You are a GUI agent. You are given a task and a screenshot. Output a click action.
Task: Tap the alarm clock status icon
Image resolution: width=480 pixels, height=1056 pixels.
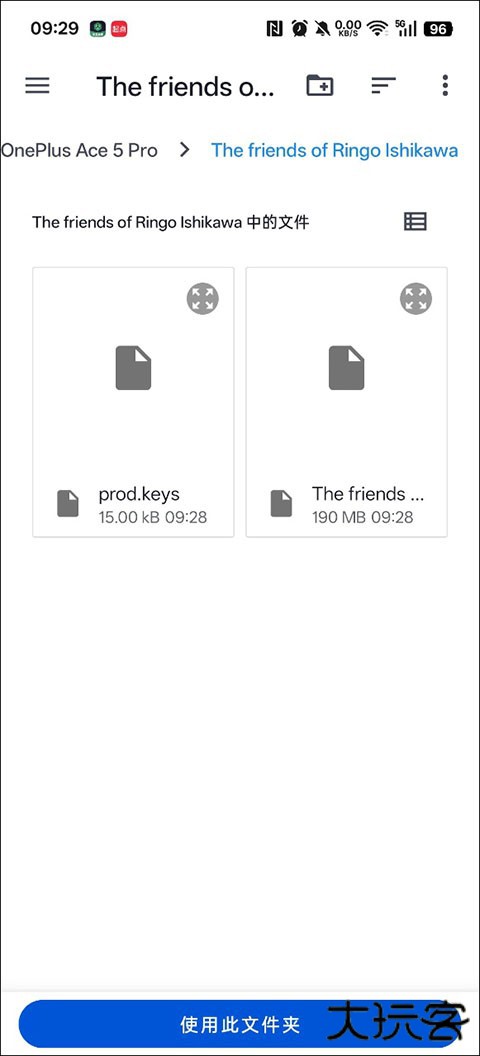300,29
